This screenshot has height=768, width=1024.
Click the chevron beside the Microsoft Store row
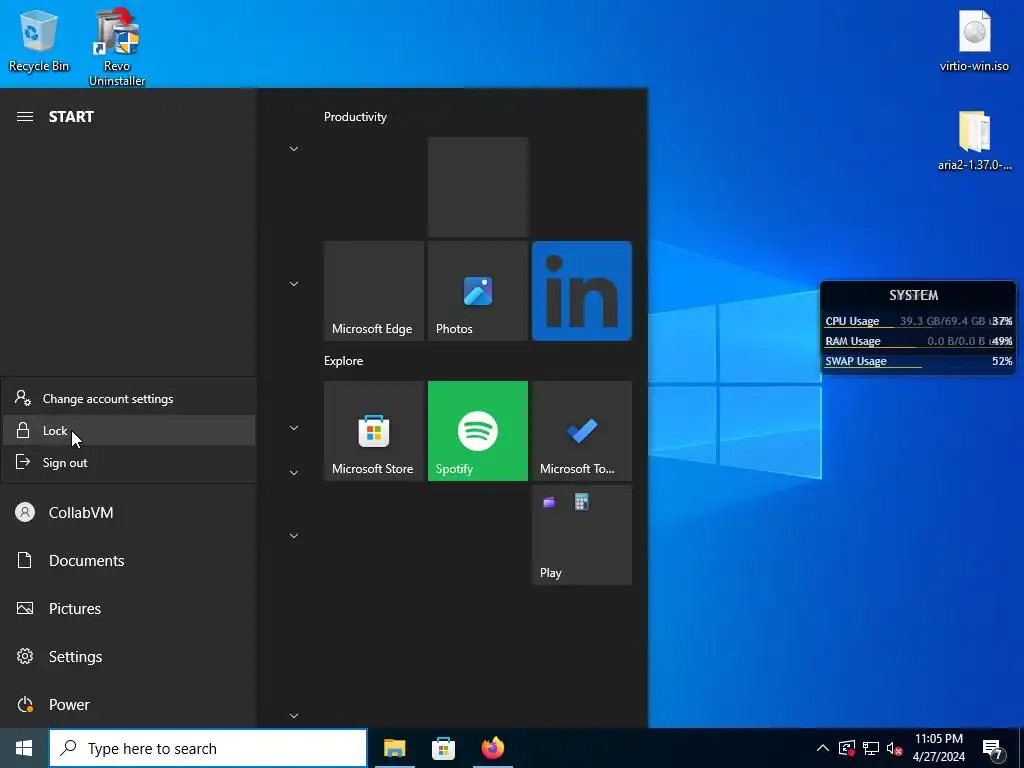[294, 428]
